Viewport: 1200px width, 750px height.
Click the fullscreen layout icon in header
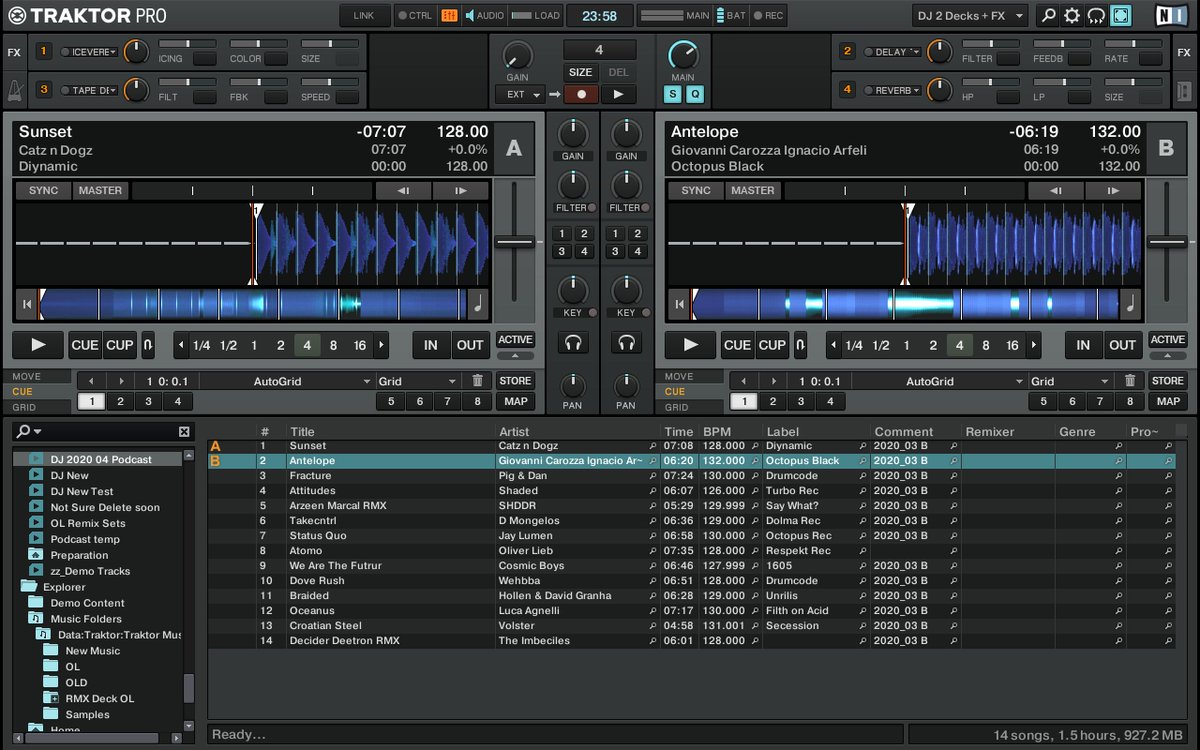point(1121,15)
